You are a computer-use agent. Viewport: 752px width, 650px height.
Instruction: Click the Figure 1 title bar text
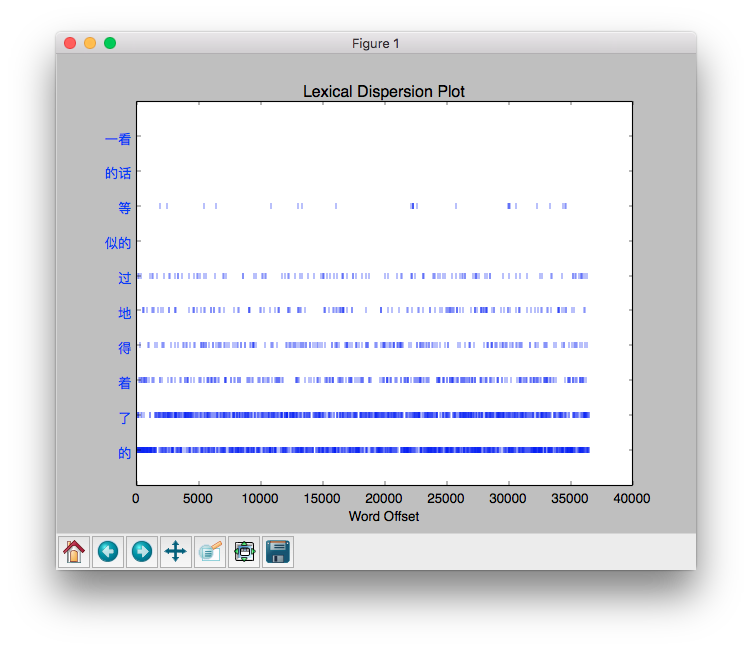pyautogui.click(x=375, y=43)
